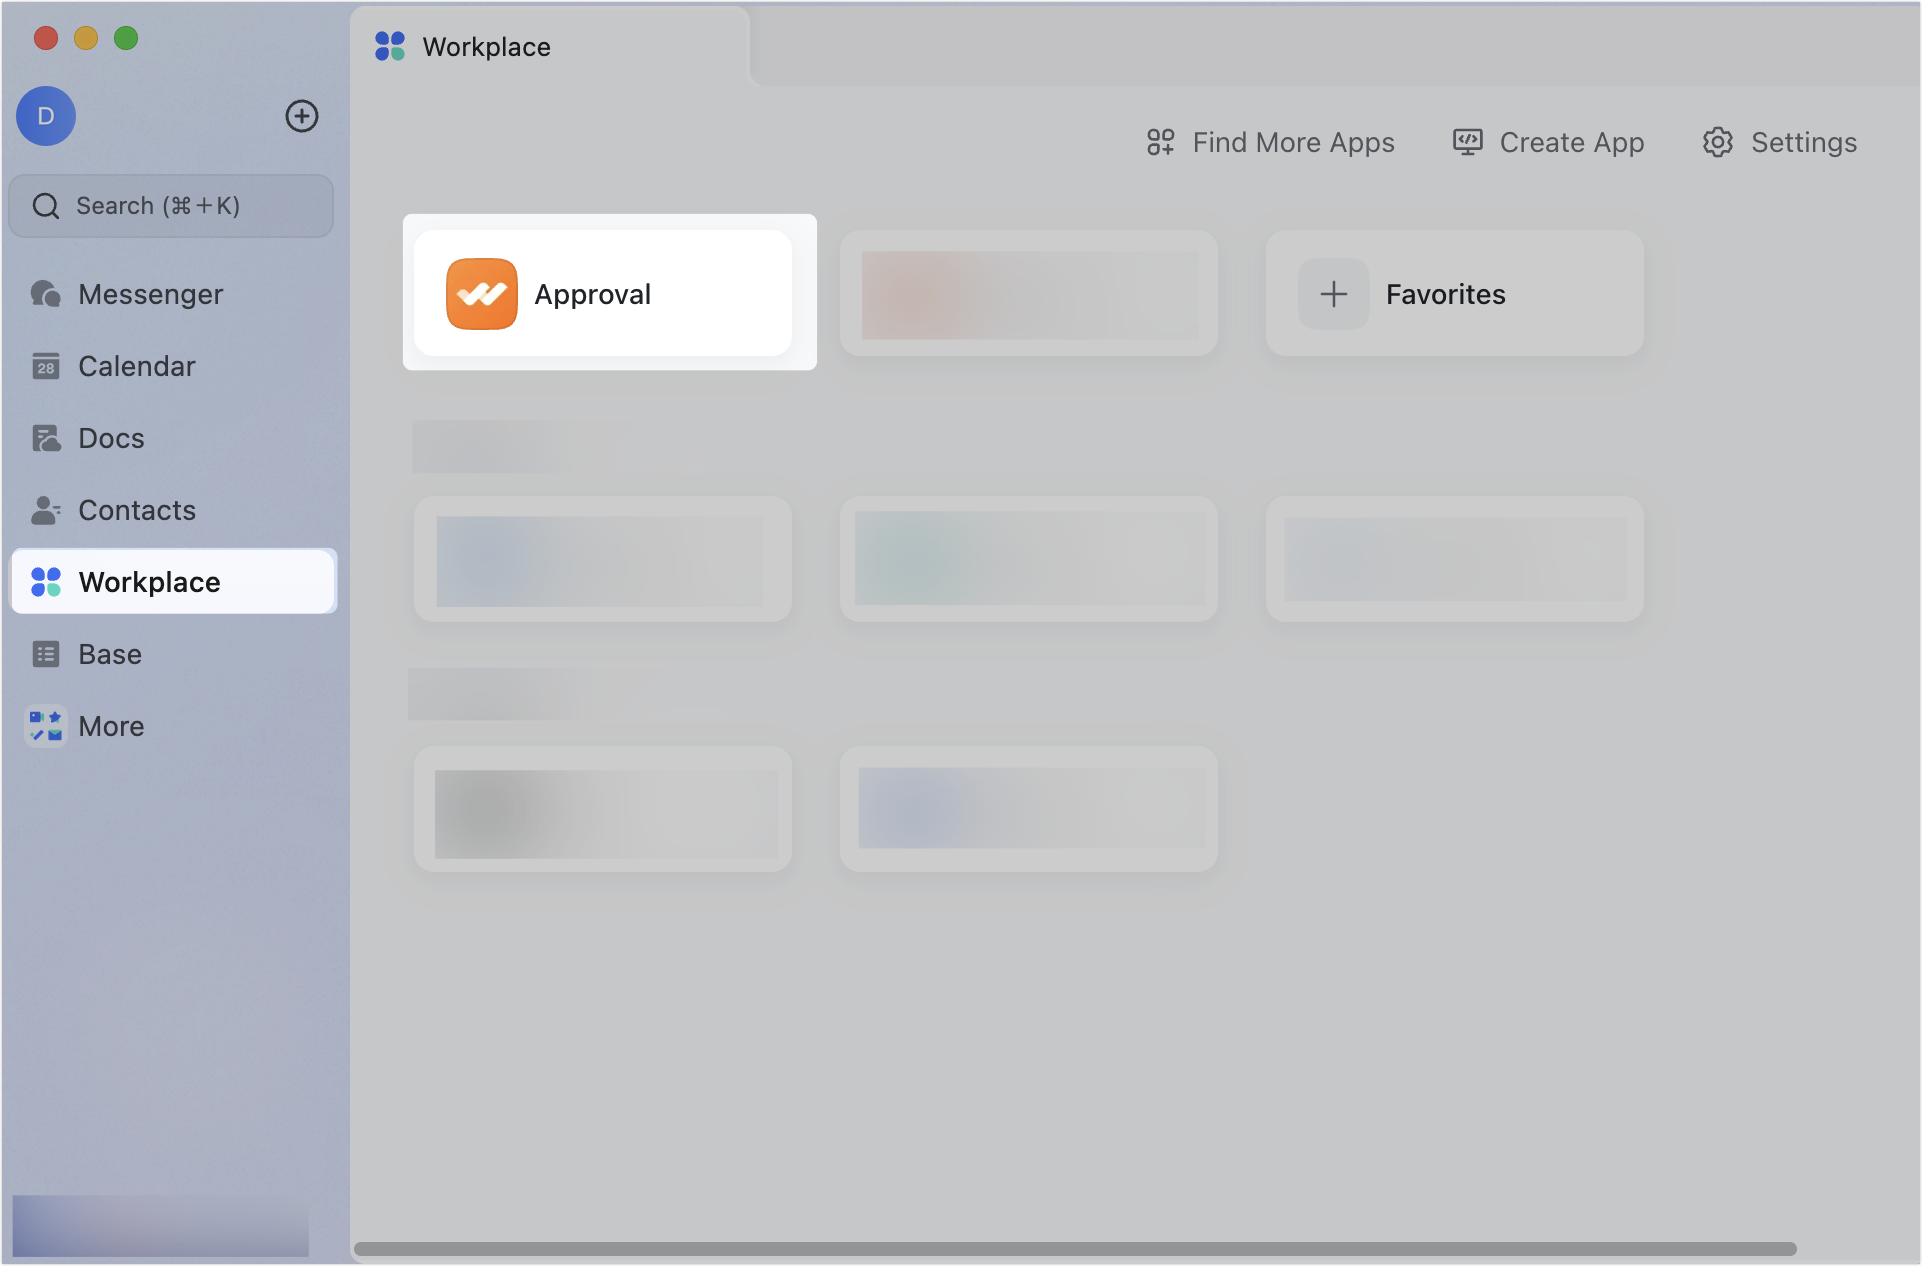The width and height of the screenshot is (1922, 1266).
Task: Click the Create App monitor icon
Action: pos(1468,142)
